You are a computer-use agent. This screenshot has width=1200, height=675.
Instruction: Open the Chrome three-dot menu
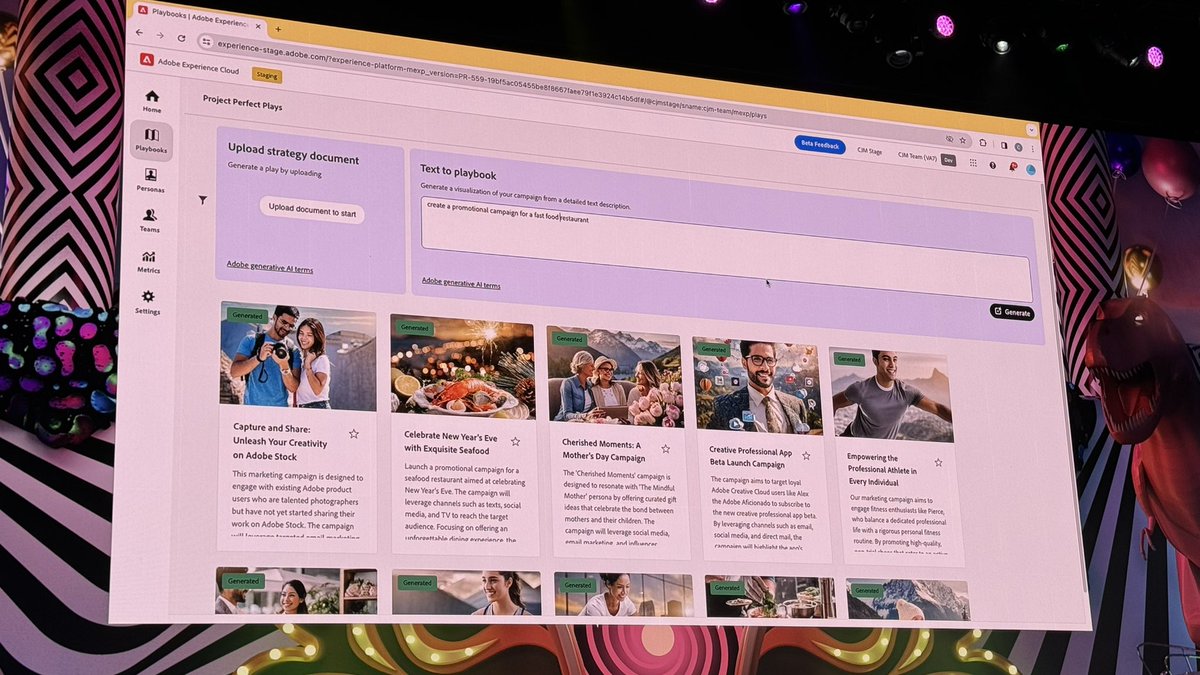tap(1031, 147)
